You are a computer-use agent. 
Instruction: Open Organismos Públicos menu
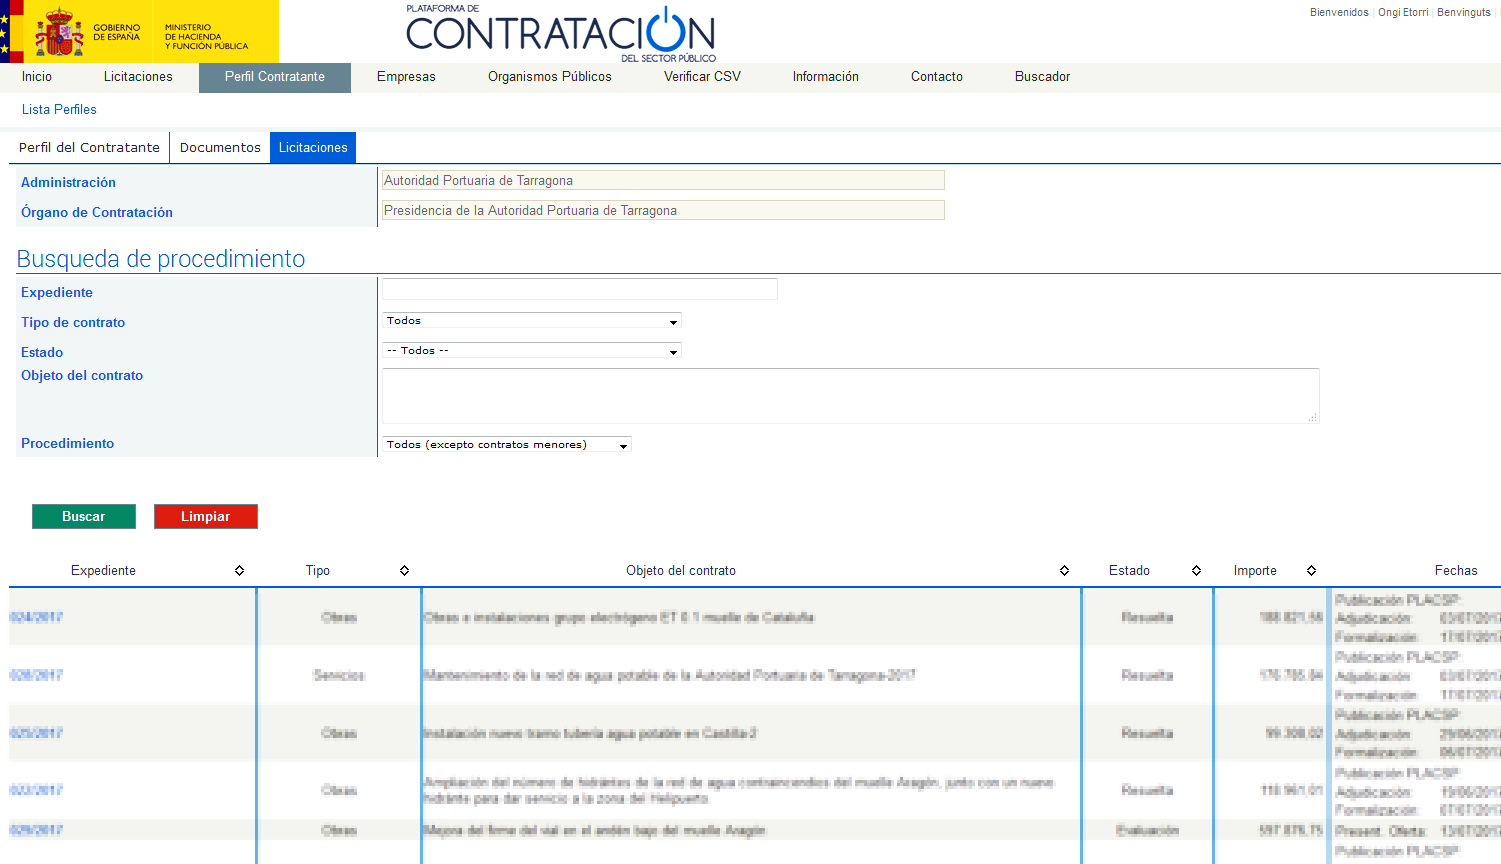point(550,77)
